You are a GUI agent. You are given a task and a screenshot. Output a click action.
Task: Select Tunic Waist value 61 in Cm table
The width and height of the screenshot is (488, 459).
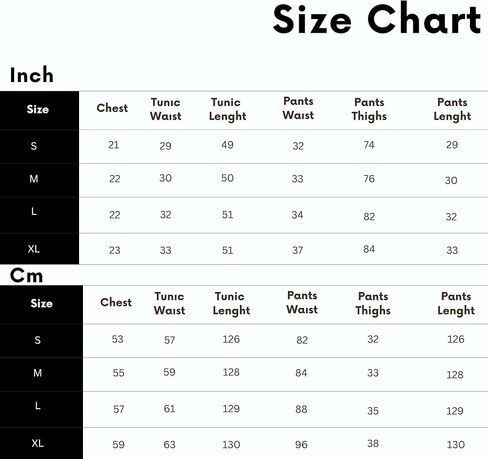(169, 409)
